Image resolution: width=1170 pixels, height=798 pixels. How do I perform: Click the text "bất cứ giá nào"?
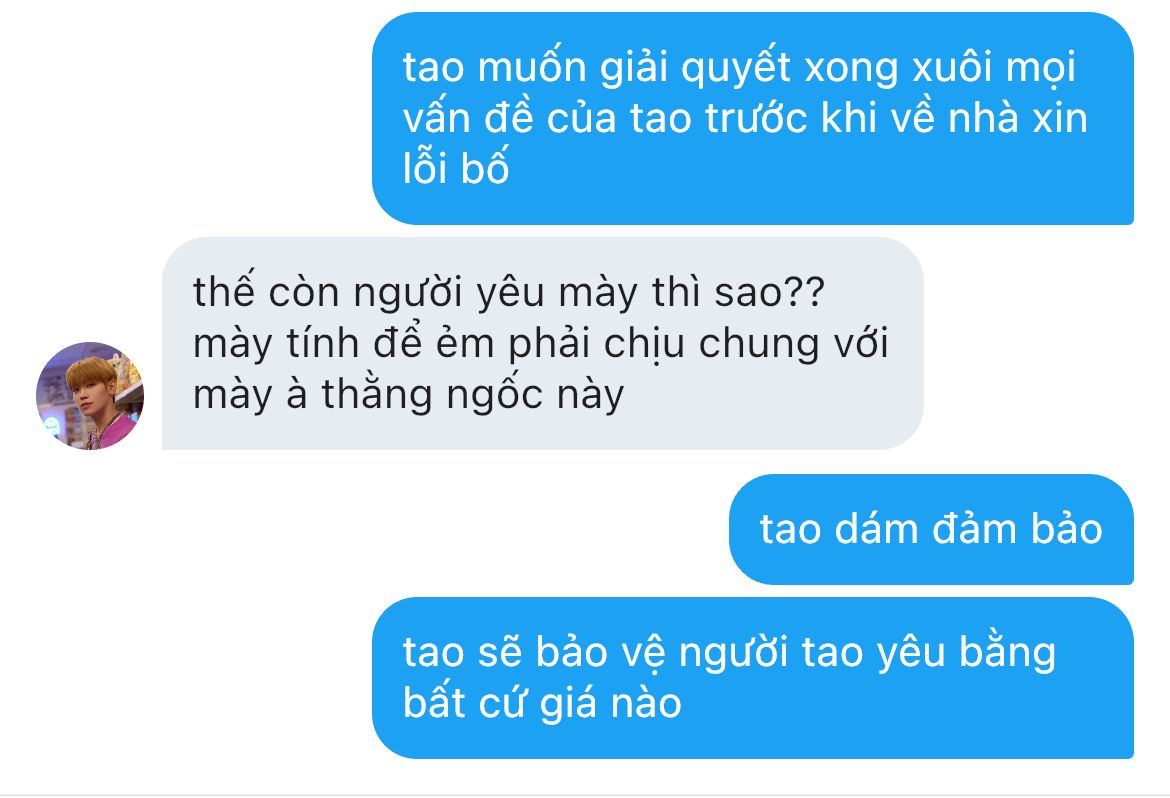(x=542, y=704)
